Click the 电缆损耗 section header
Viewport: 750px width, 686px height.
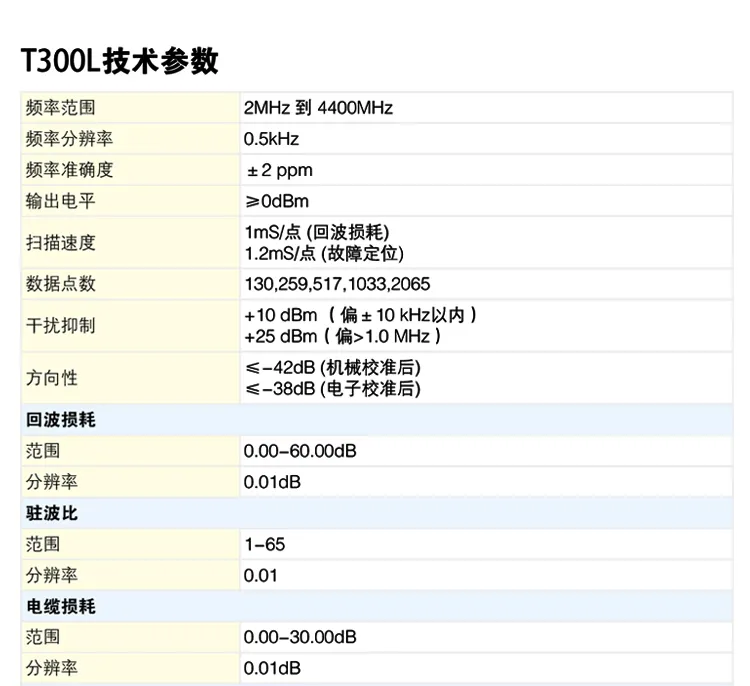click(x=60, y=607)
